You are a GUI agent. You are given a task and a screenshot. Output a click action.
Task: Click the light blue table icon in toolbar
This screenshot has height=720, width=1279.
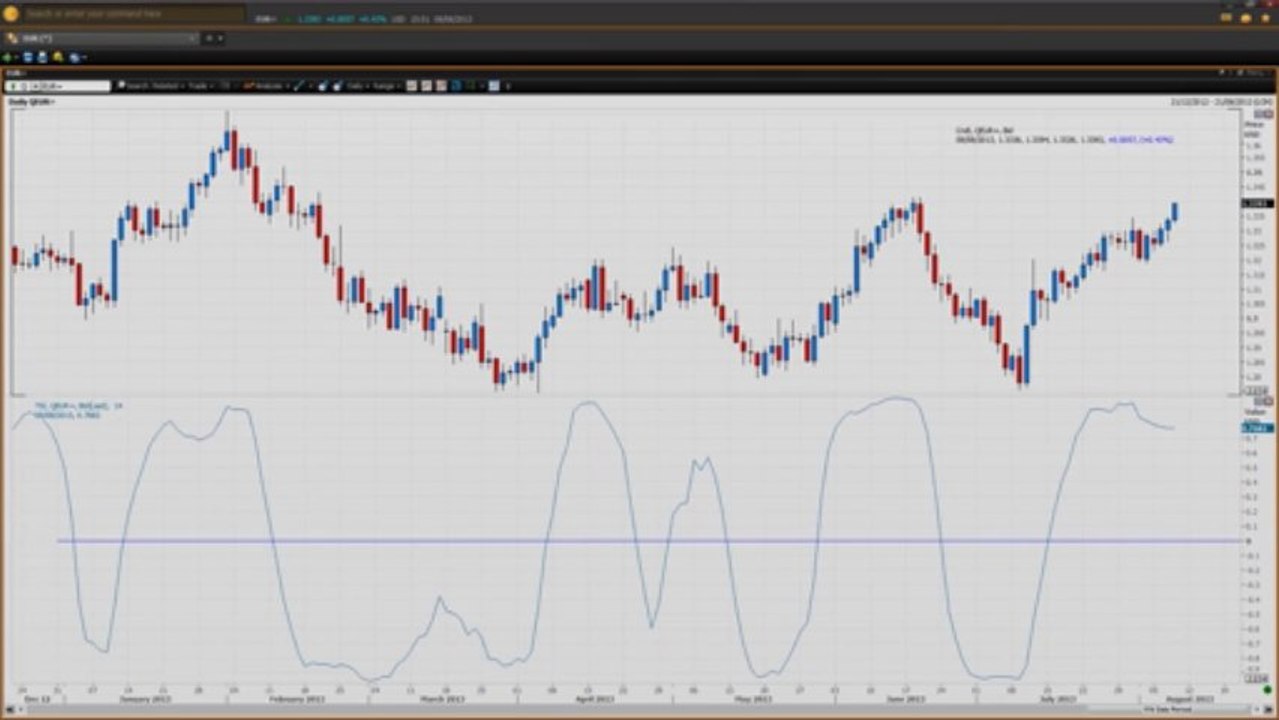click(x=493, y=86)
